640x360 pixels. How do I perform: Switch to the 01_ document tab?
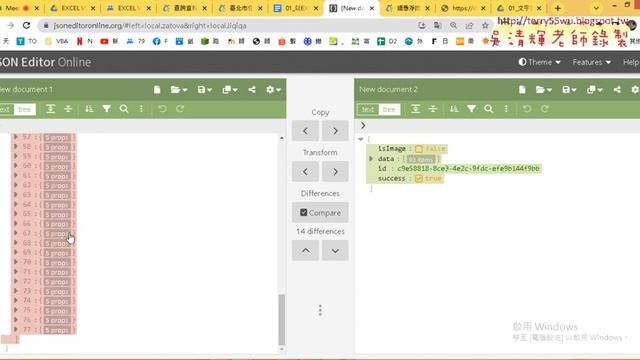(x=296, y=8)
